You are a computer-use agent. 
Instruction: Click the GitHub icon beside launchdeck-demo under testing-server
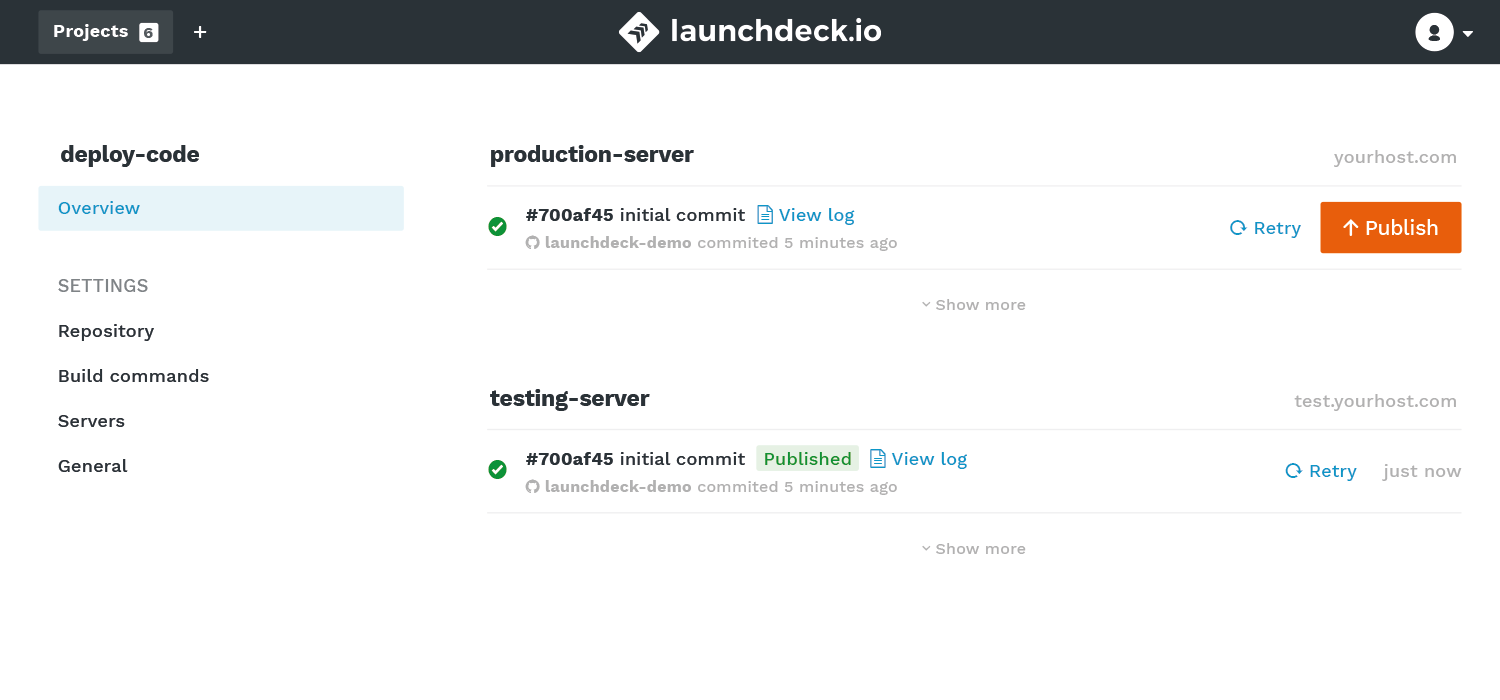532,486
